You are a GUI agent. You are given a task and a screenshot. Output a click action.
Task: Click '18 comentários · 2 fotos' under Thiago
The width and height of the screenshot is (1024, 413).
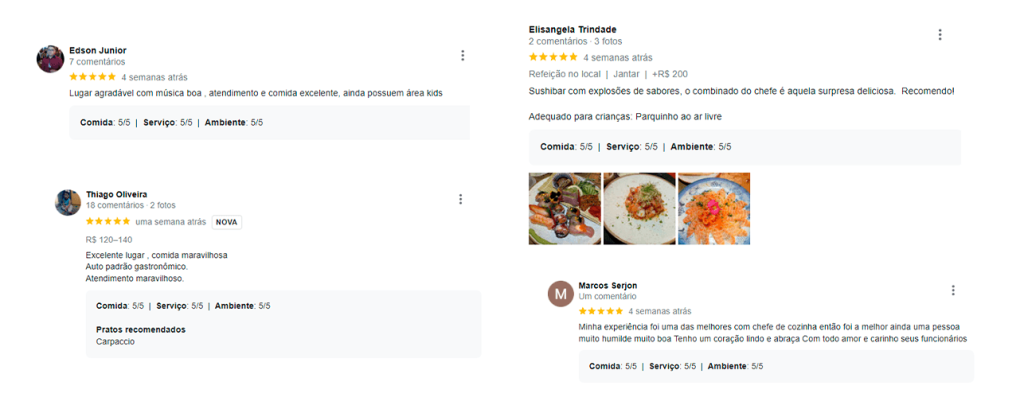pyautogui.click(x=131, y=205)
